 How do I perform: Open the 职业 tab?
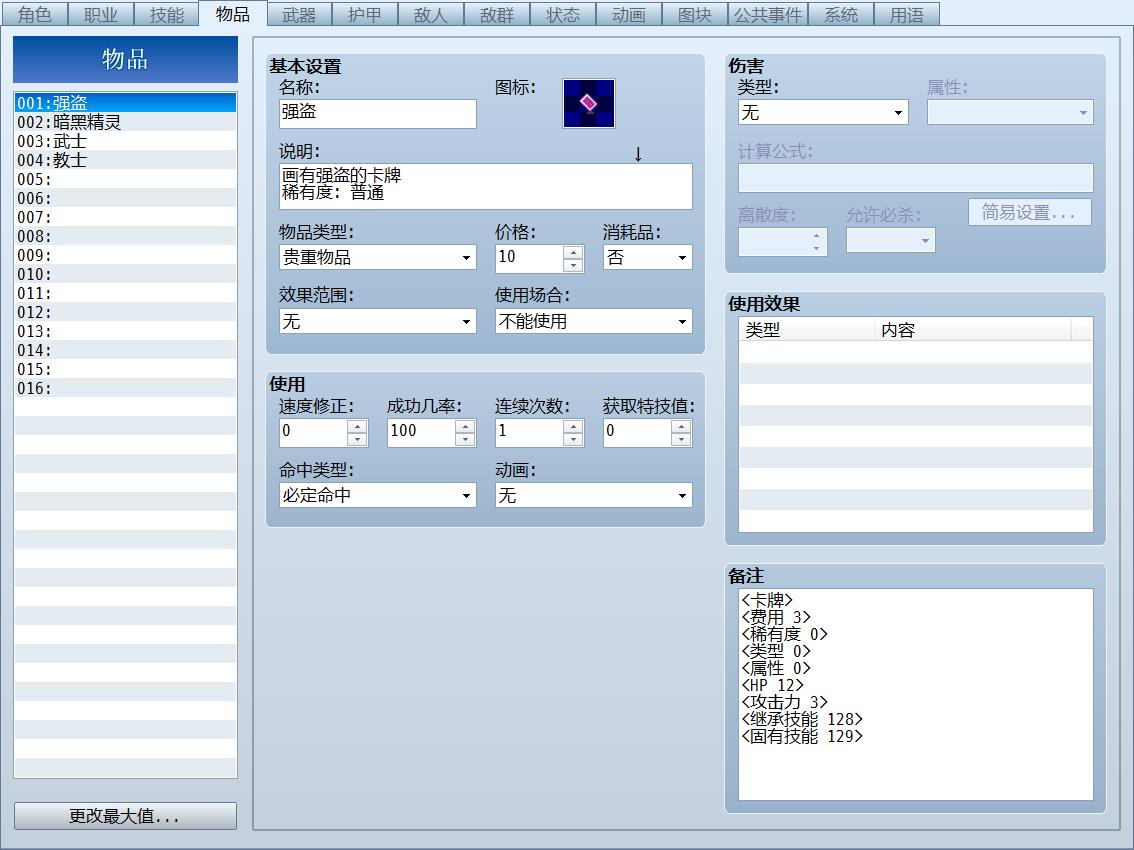[x=101, y=14]
